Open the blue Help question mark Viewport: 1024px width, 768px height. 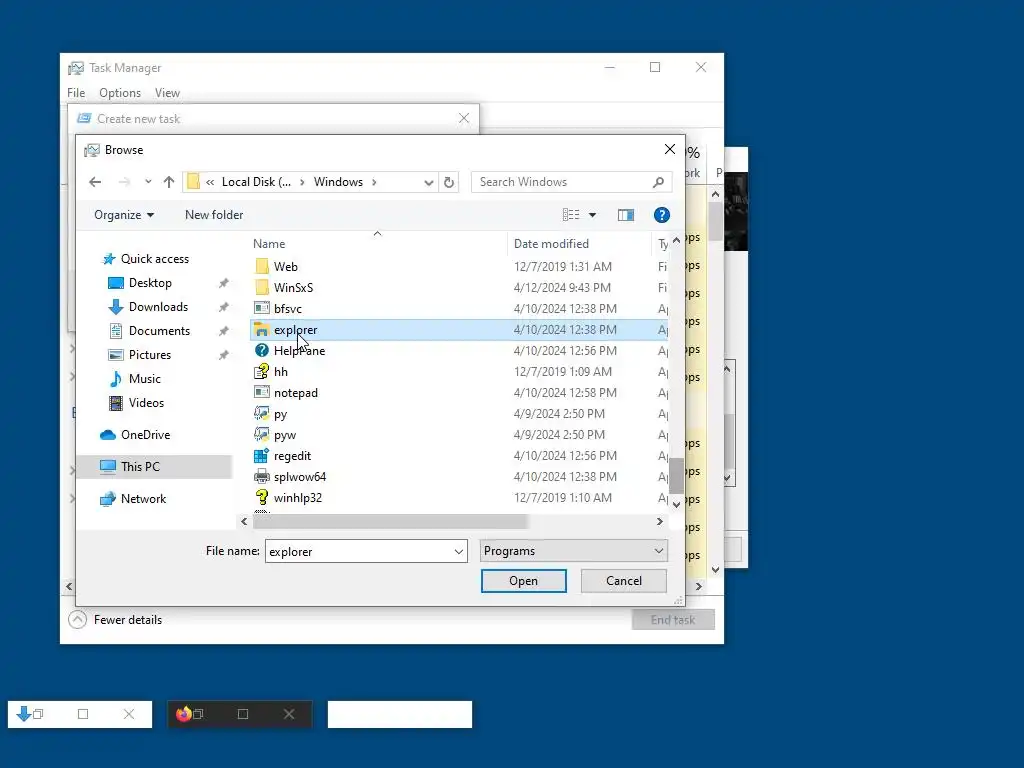(x=662, y=215)
